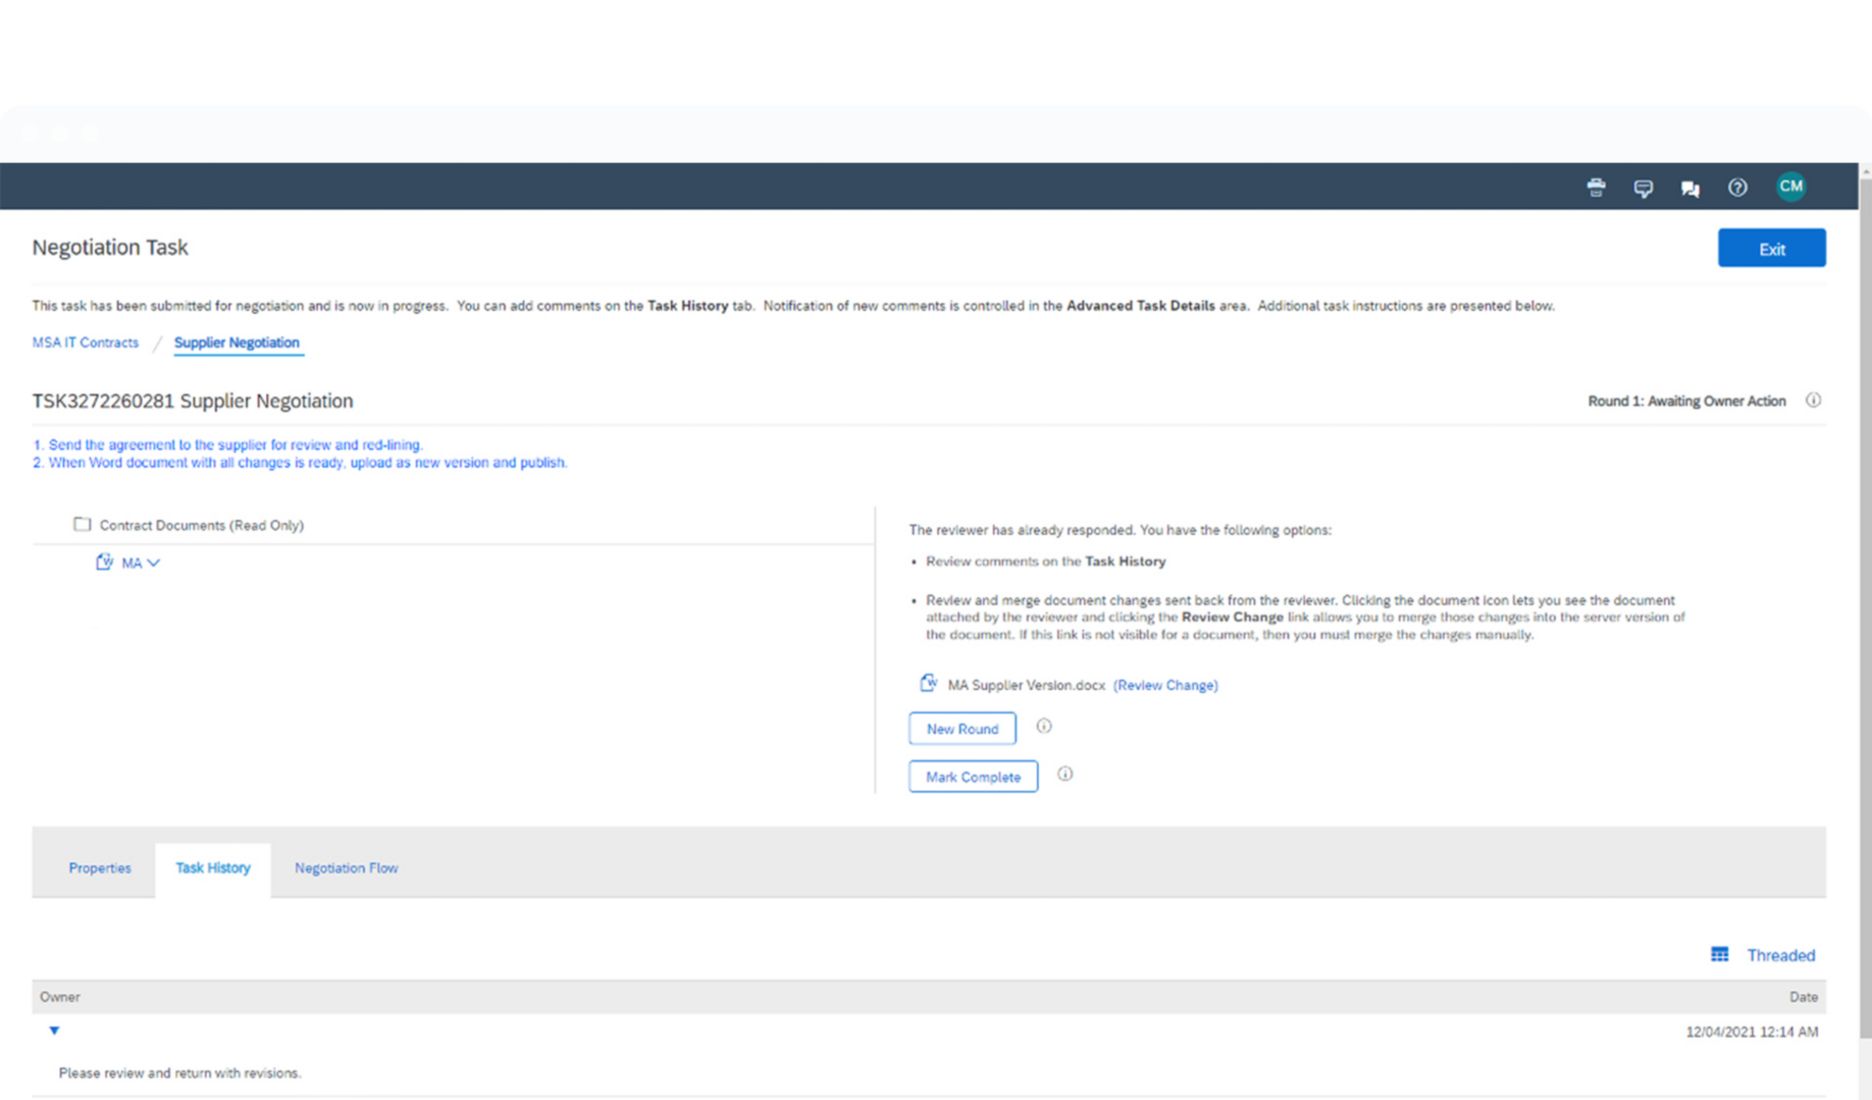The width and height of the screenshot is (1872, 1100).
Task: Click info icon next to Mark Complete
Action: (x=1065, y=774)
